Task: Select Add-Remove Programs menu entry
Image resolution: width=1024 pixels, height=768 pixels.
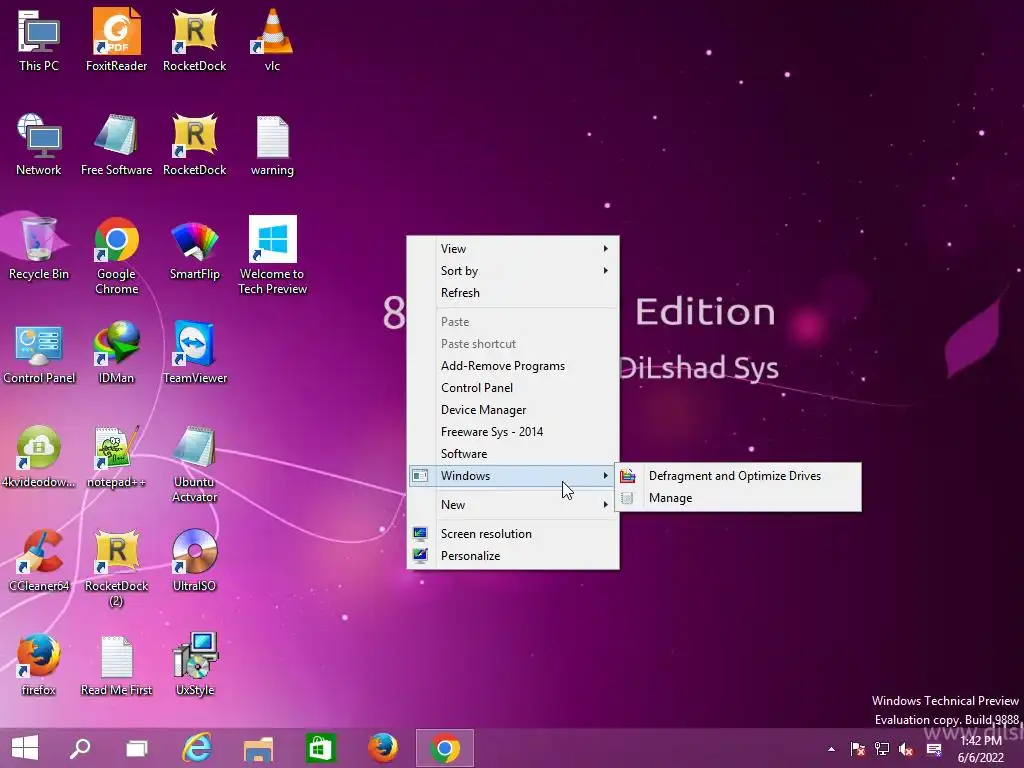Action: pyautogui.click(x=513, y=366)
